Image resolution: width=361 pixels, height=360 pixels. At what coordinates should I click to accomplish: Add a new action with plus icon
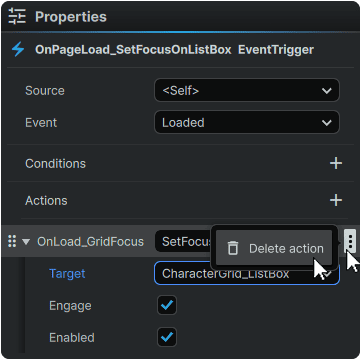coord(336,200)
